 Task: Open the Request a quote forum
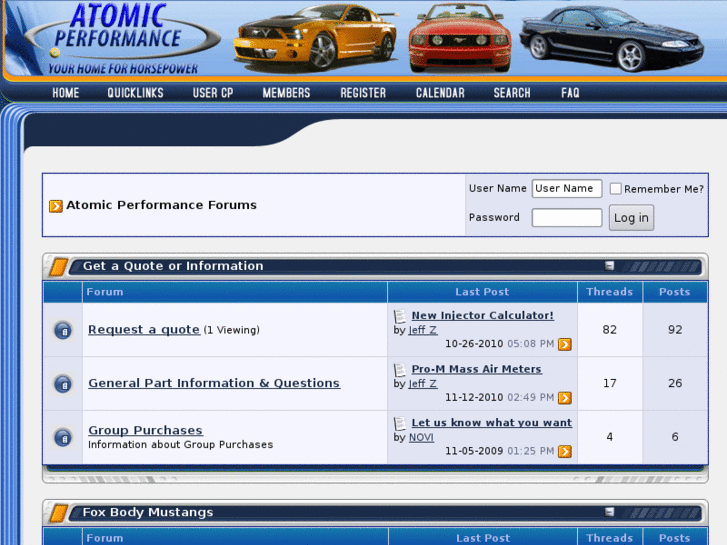pyautogui.click(x=144, y=330)
